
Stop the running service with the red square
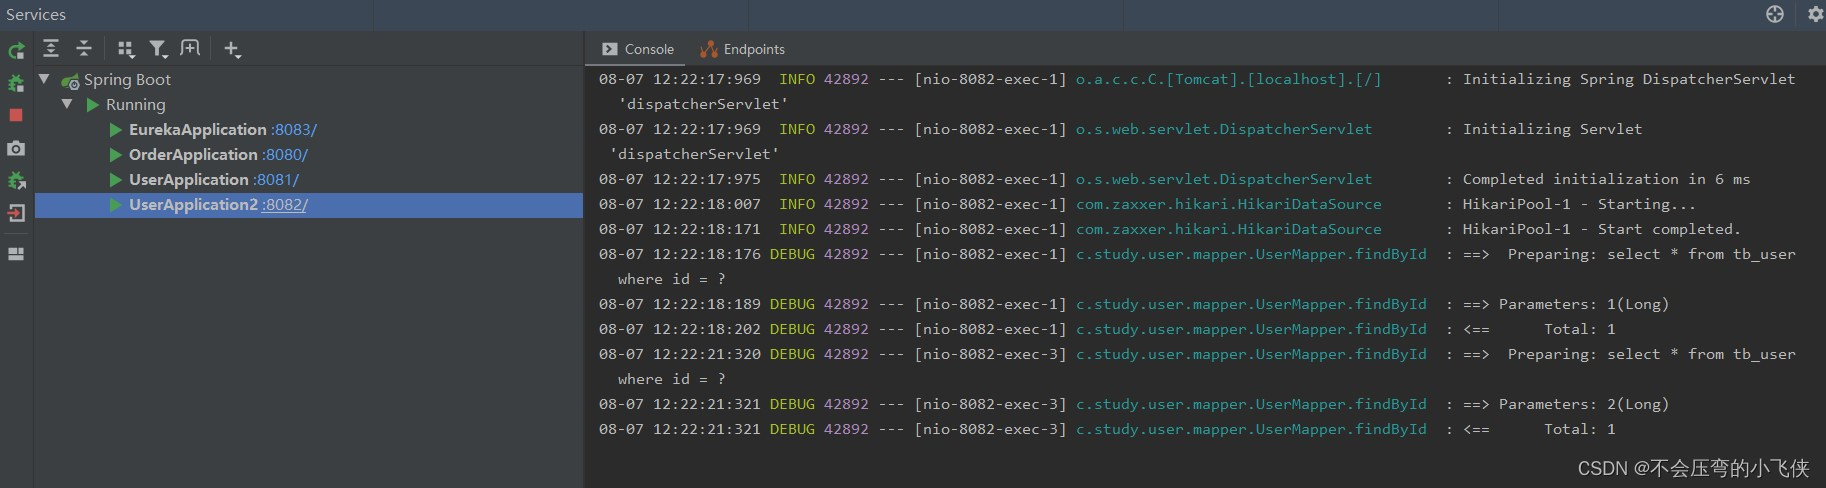[16, 115]
